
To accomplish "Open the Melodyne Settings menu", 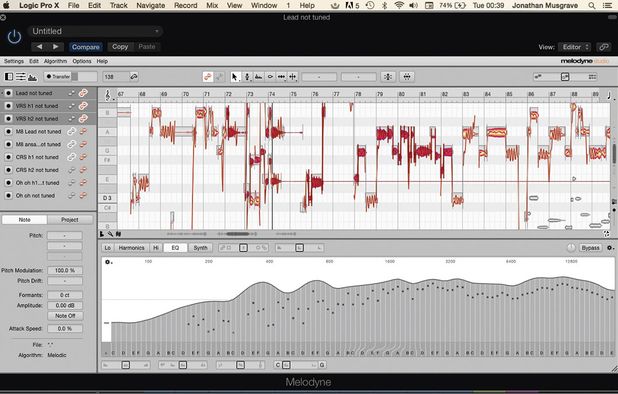I will (14, 61).
